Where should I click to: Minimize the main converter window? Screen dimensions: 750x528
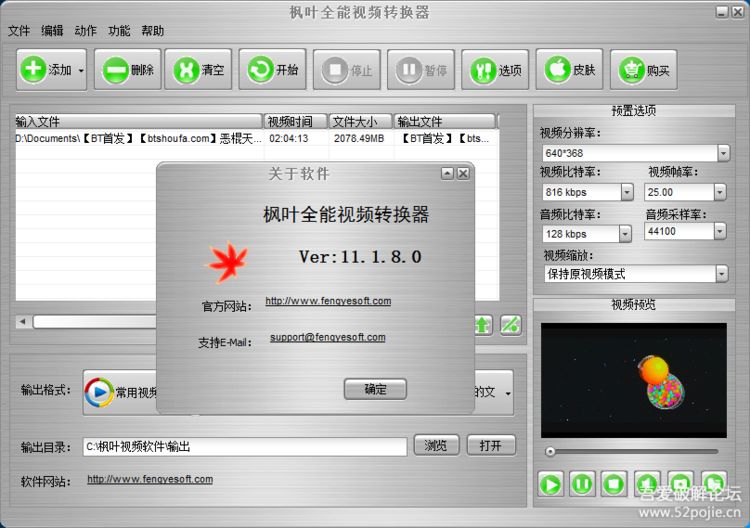[722, 12]
